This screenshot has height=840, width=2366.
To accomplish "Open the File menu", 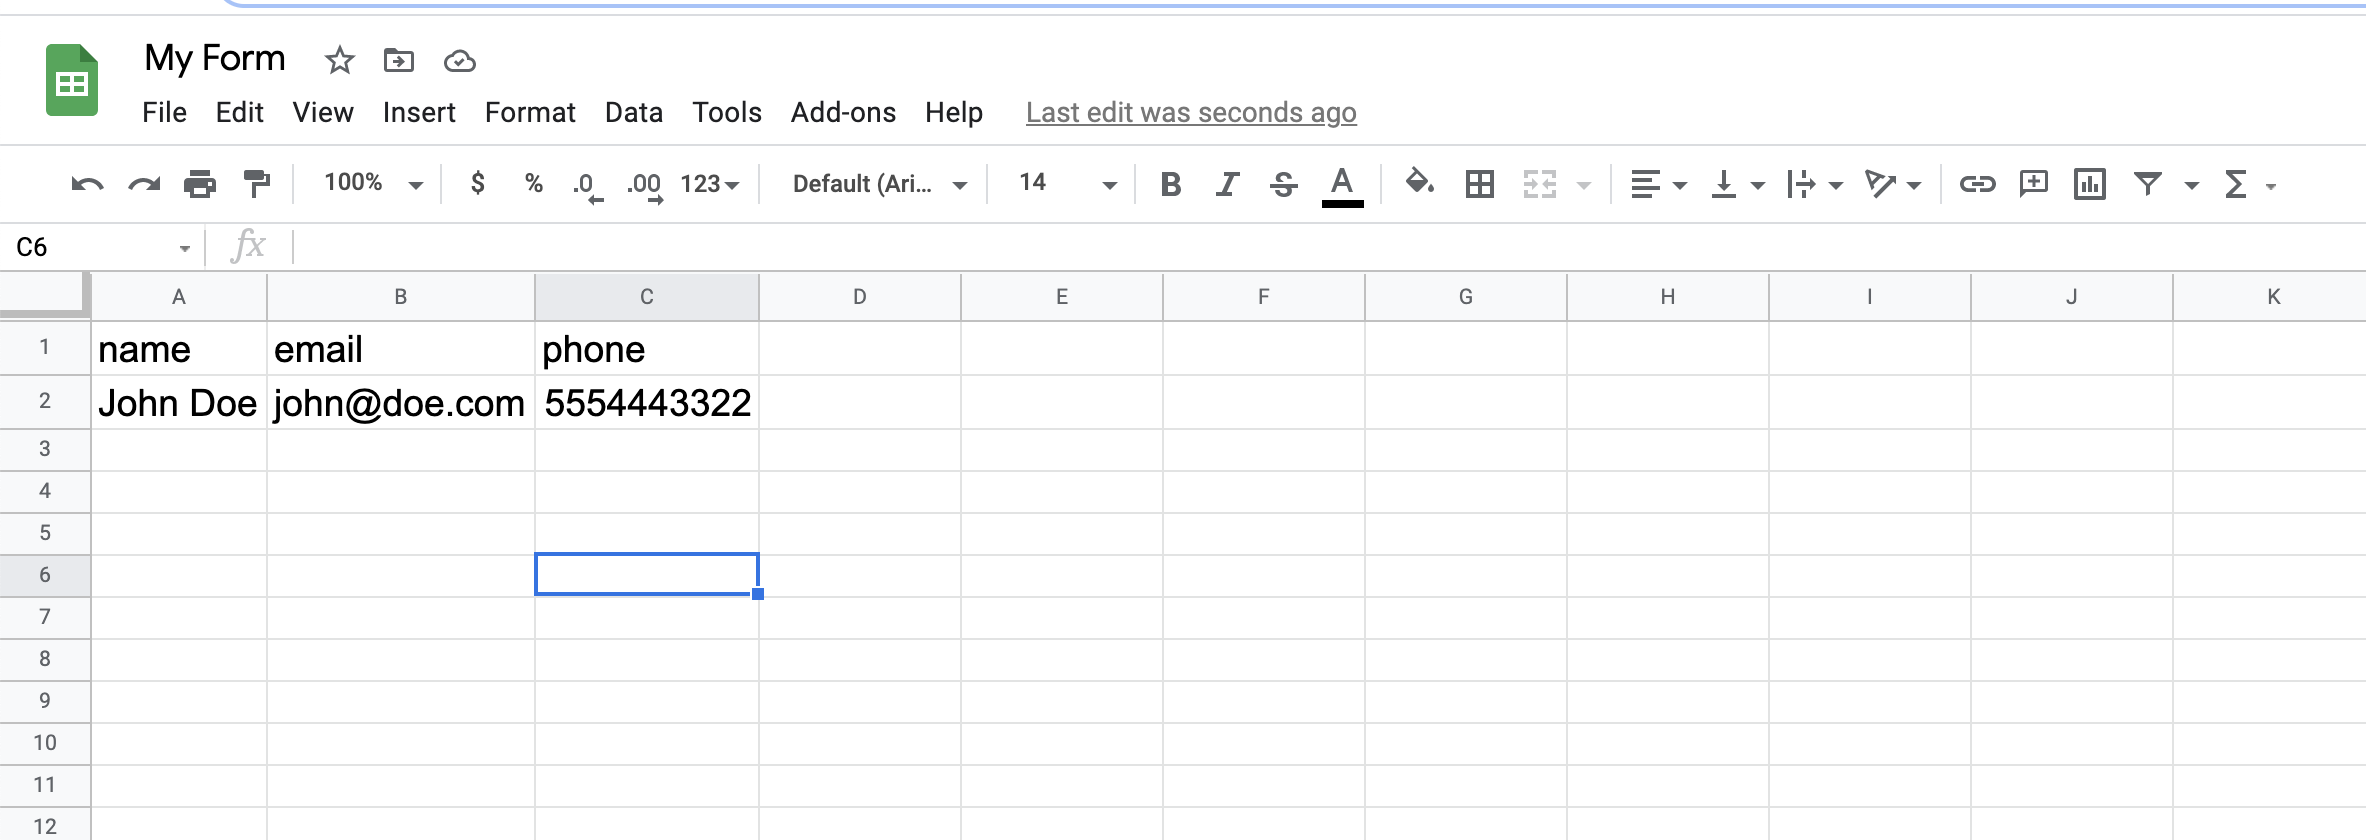I will click(x=164, y=112).
